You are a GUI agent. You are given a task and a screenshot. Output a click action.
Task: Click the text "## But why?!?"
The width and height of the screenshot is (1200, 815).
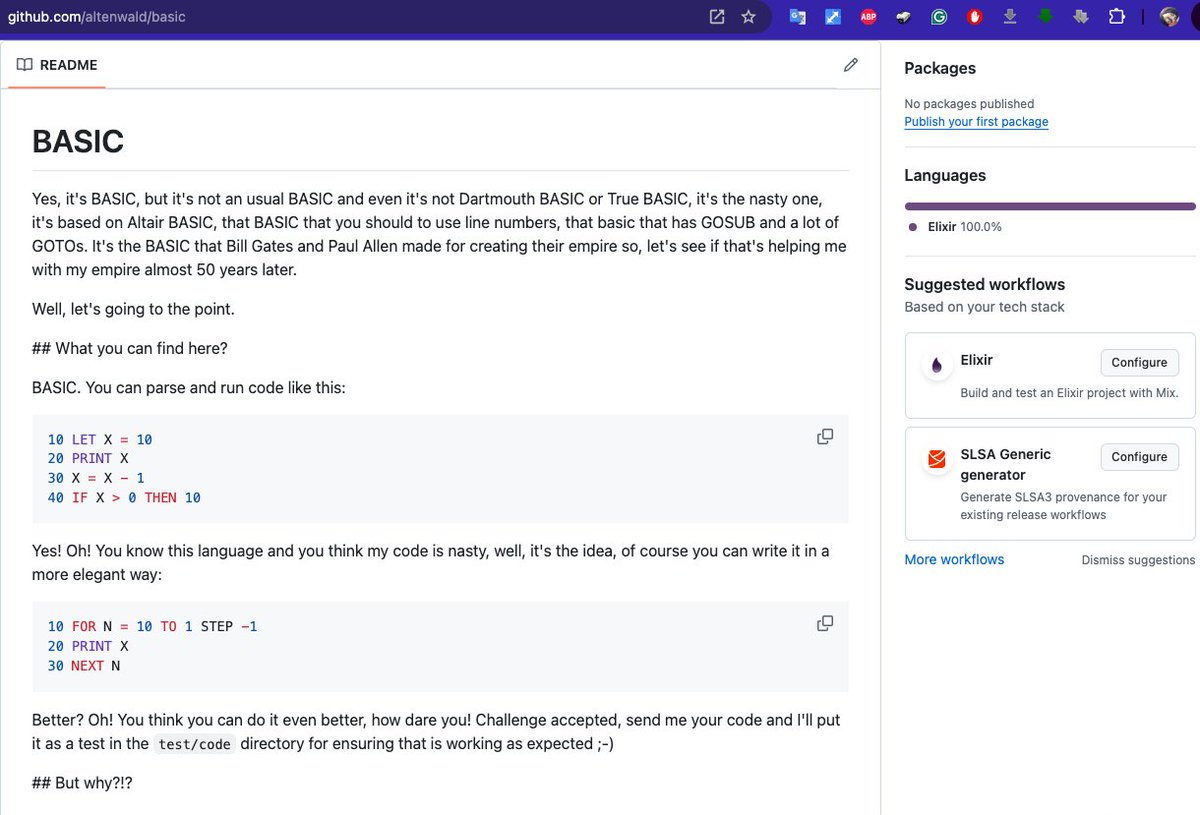pyautogui.click(x=82, y=782)
